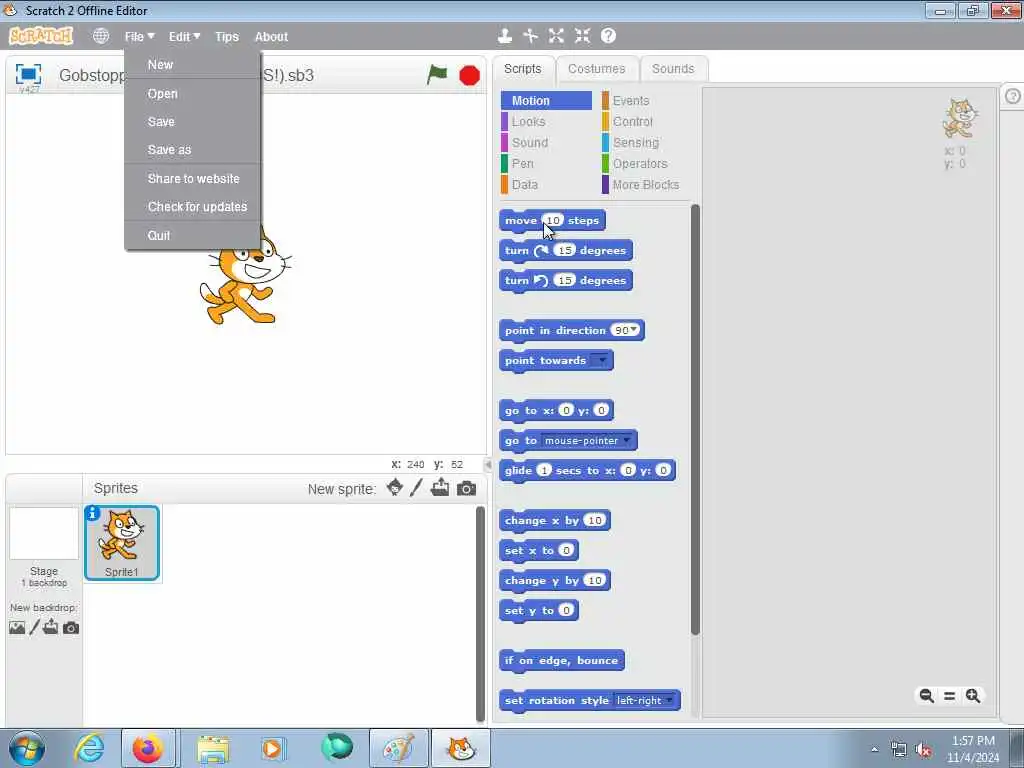Take new sprite from camera
The width and height of the screenshot is (1024, 768).
(x=466, y=488)
